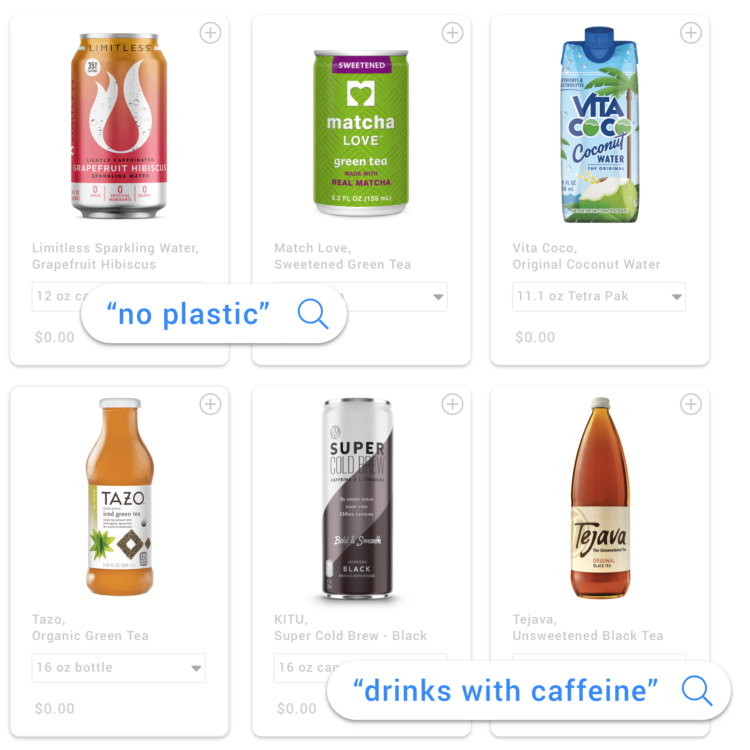Click the "no plastic" search query text
Viewport: 750px width, 750px height.
[188, 314]
